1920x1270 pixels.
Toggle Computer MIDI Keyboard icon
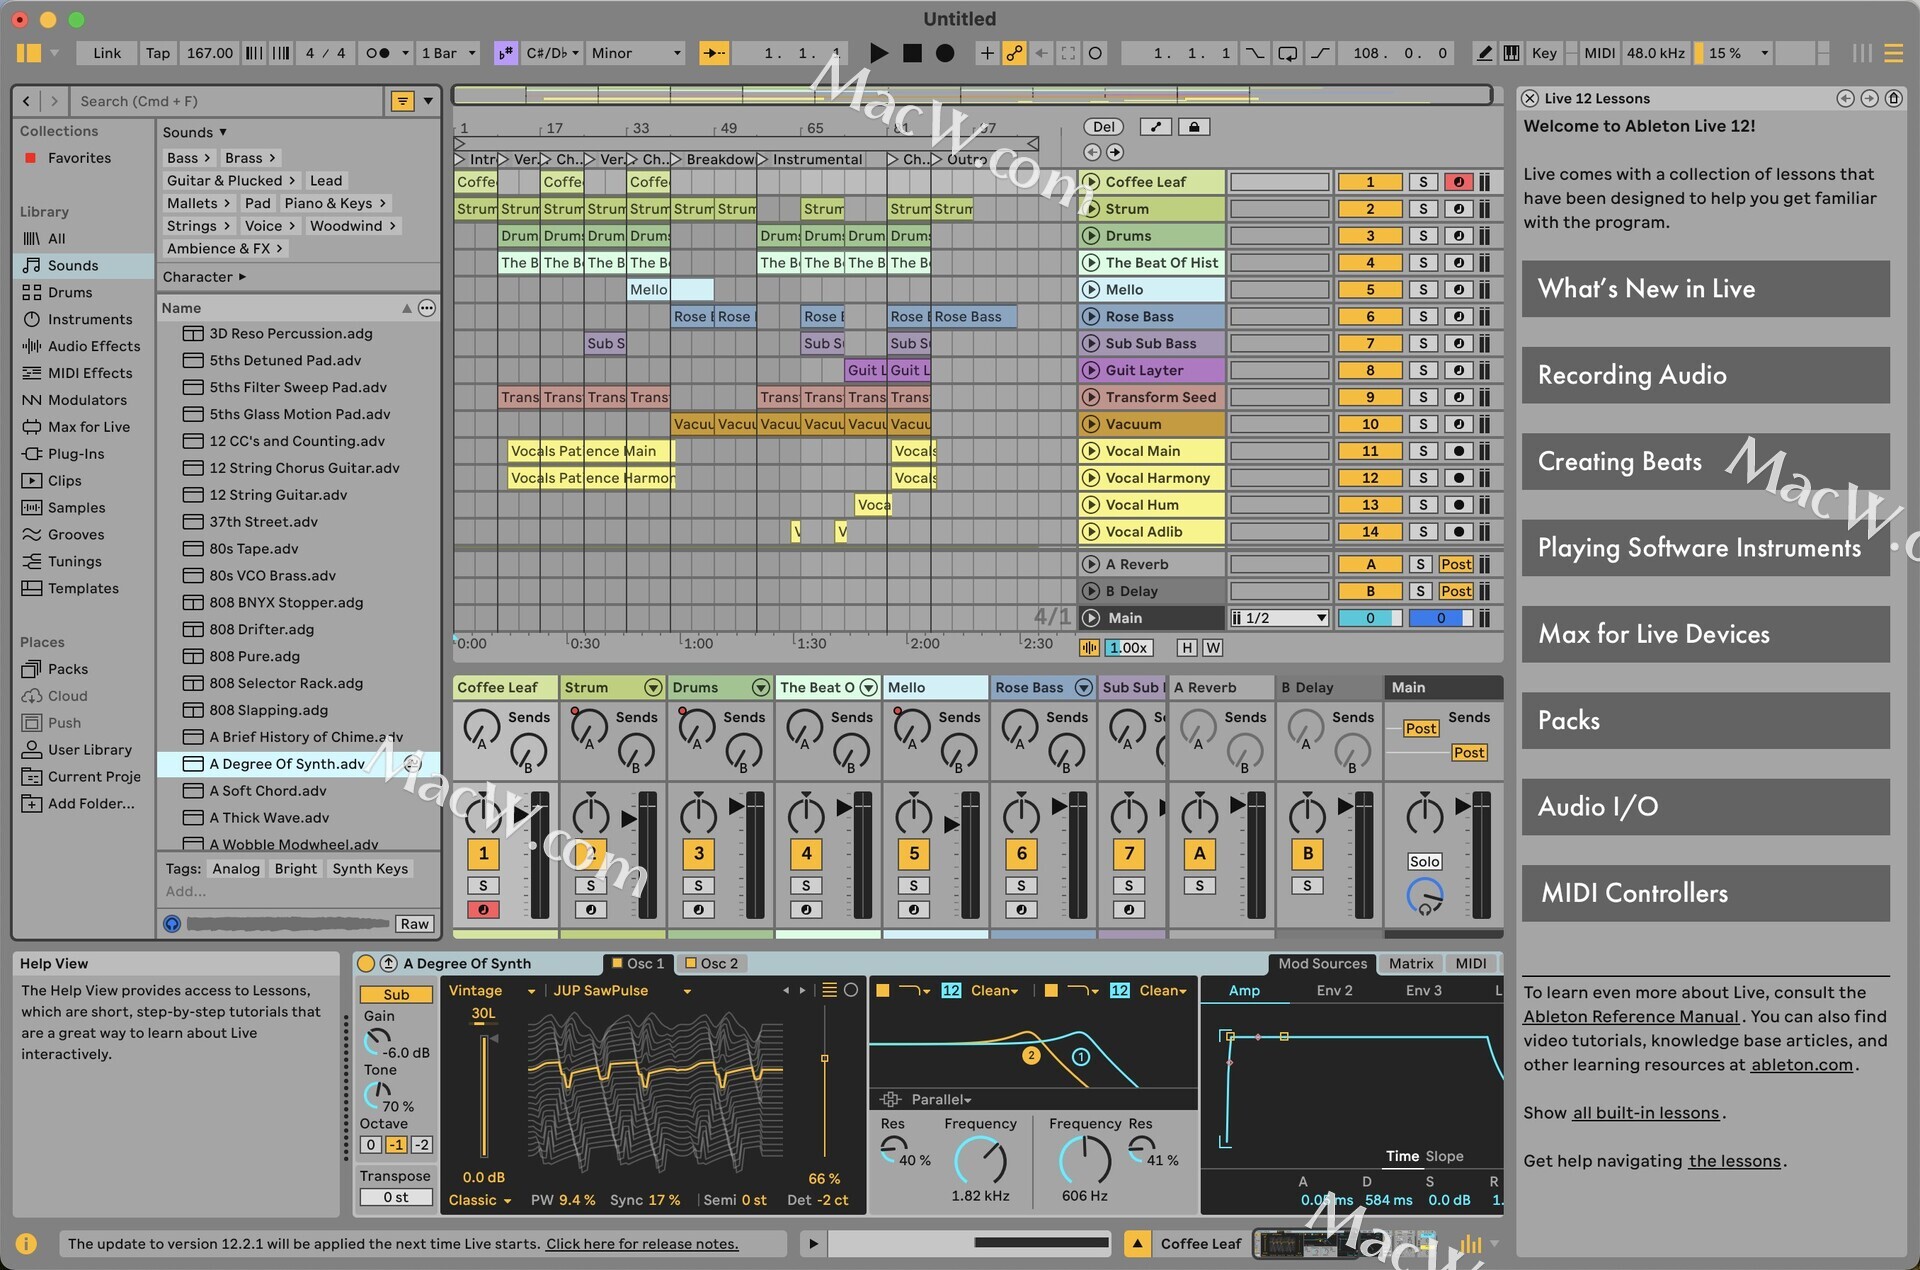click(1512, 53)
